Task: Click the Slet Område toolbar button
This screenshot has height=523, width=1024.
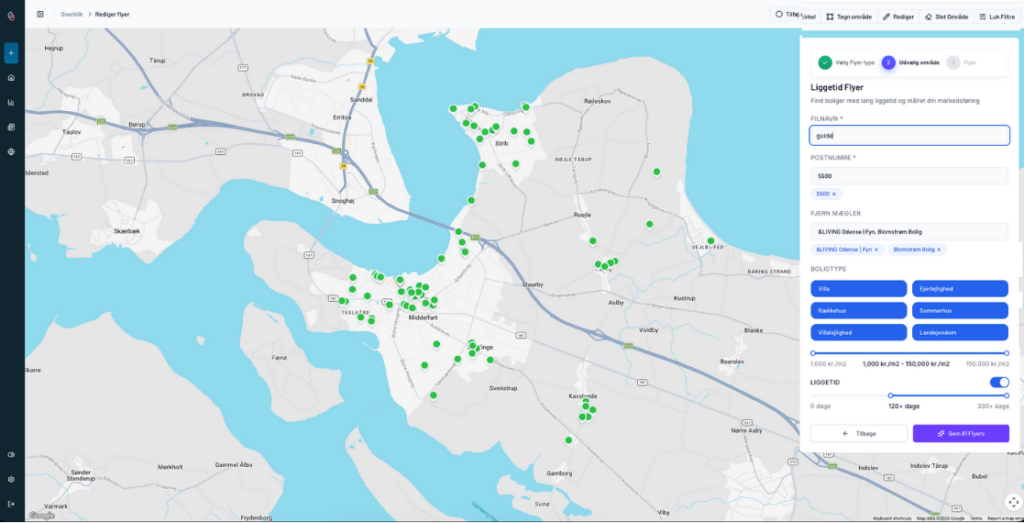Action: click(946, 16)
